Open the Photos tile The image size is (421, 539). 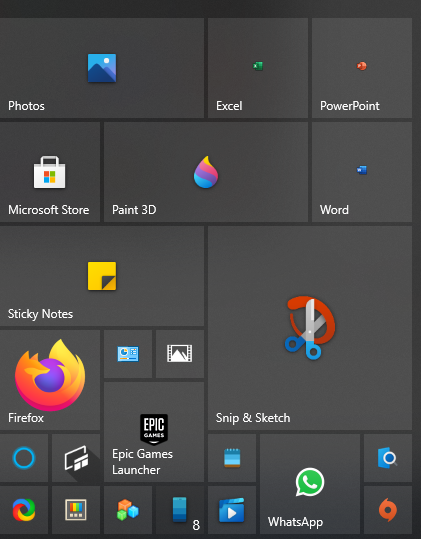tap(102, 68)
